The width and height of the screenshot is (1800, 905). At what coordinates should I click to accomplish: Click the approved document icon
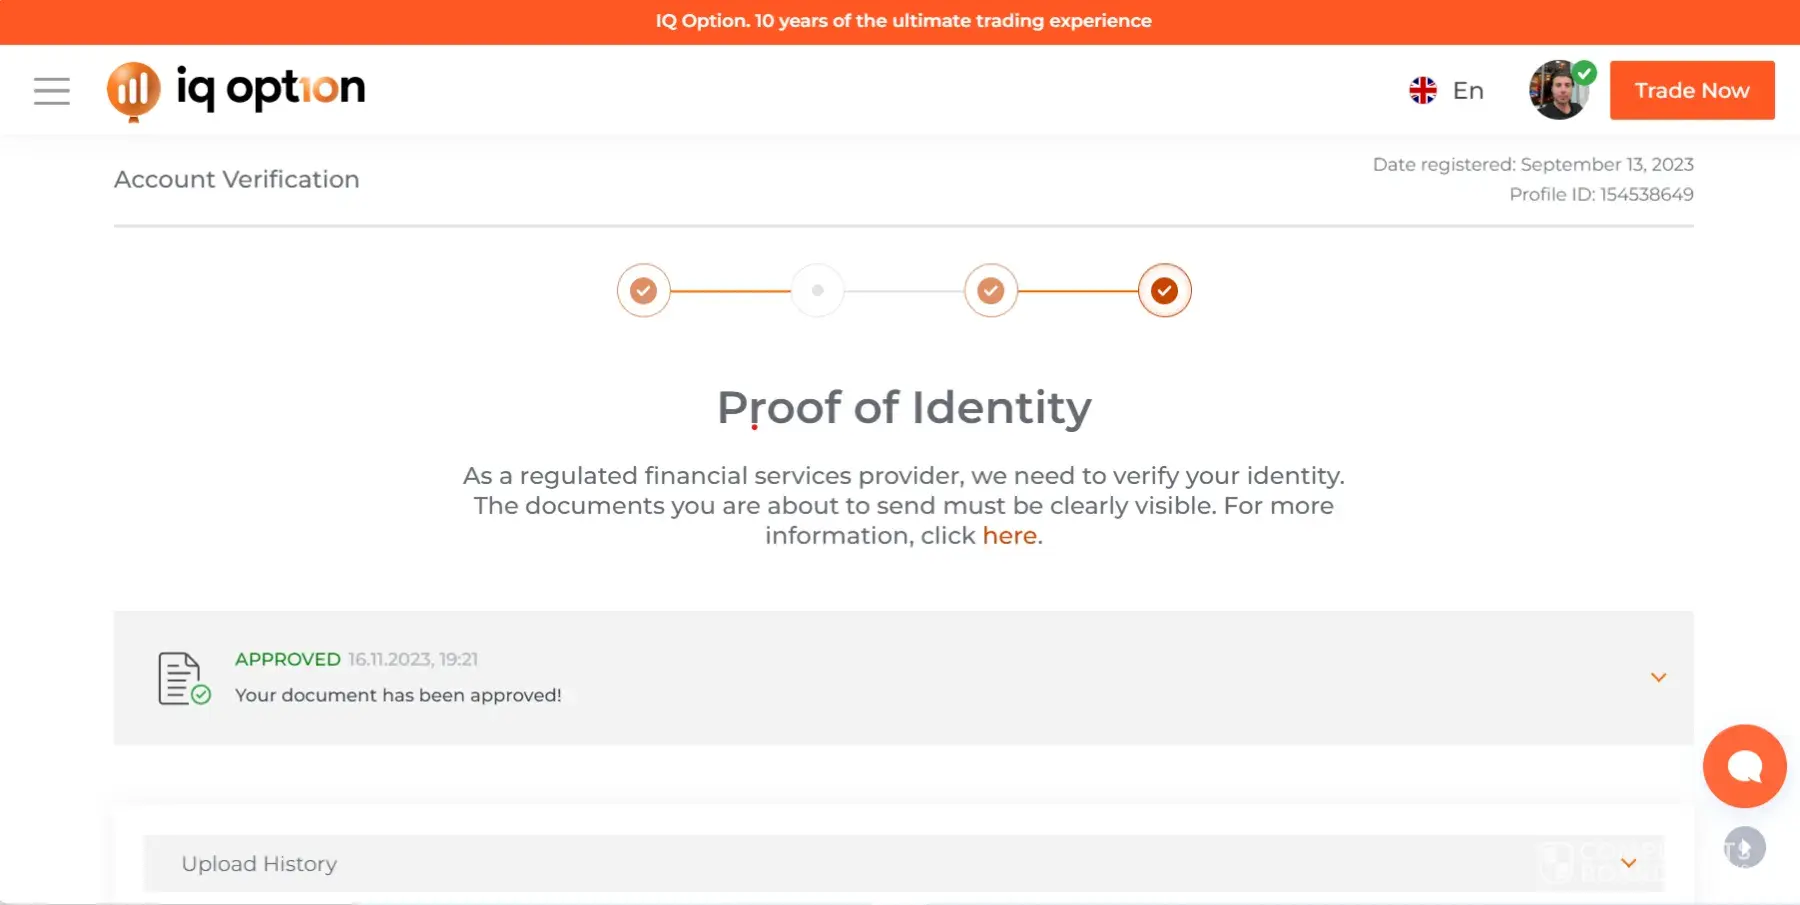tap(183, 678)
